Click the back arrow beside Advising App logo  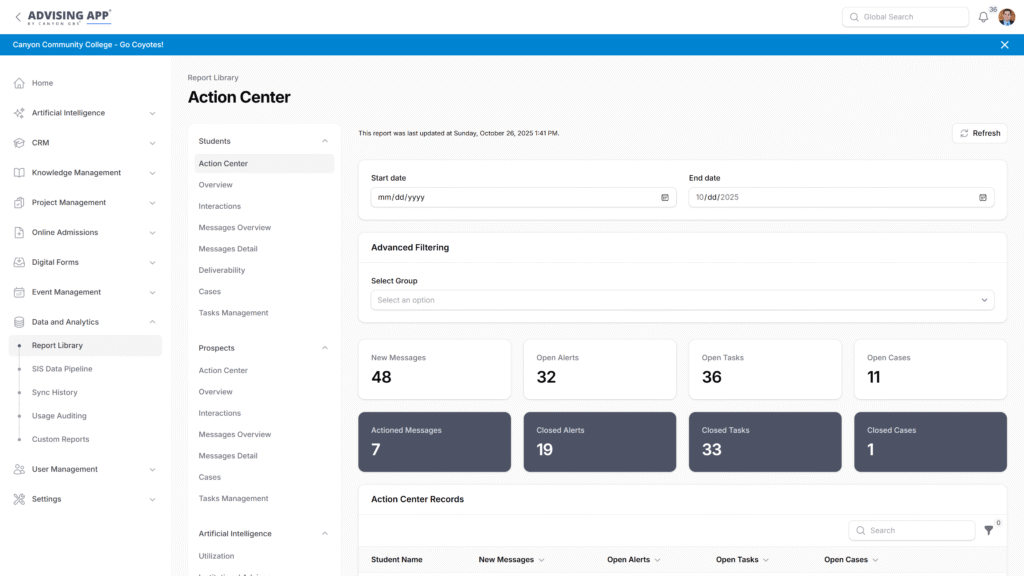(18, 17)
